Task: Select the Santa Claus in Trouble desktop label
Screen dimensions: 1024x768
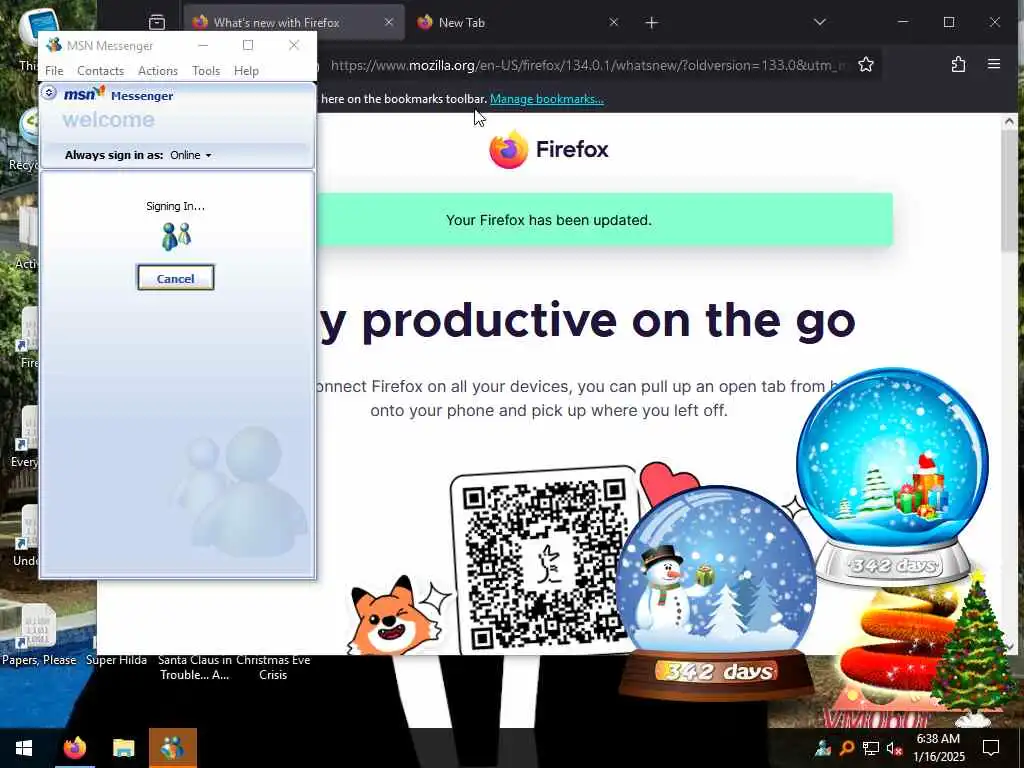Action: pyautogui.click(x=195, y=667)
